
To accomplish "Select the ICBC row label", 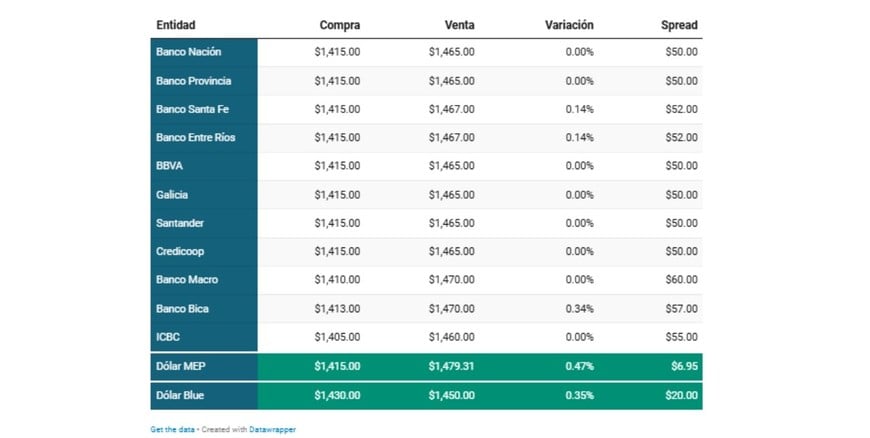I will tap(169, 337).
